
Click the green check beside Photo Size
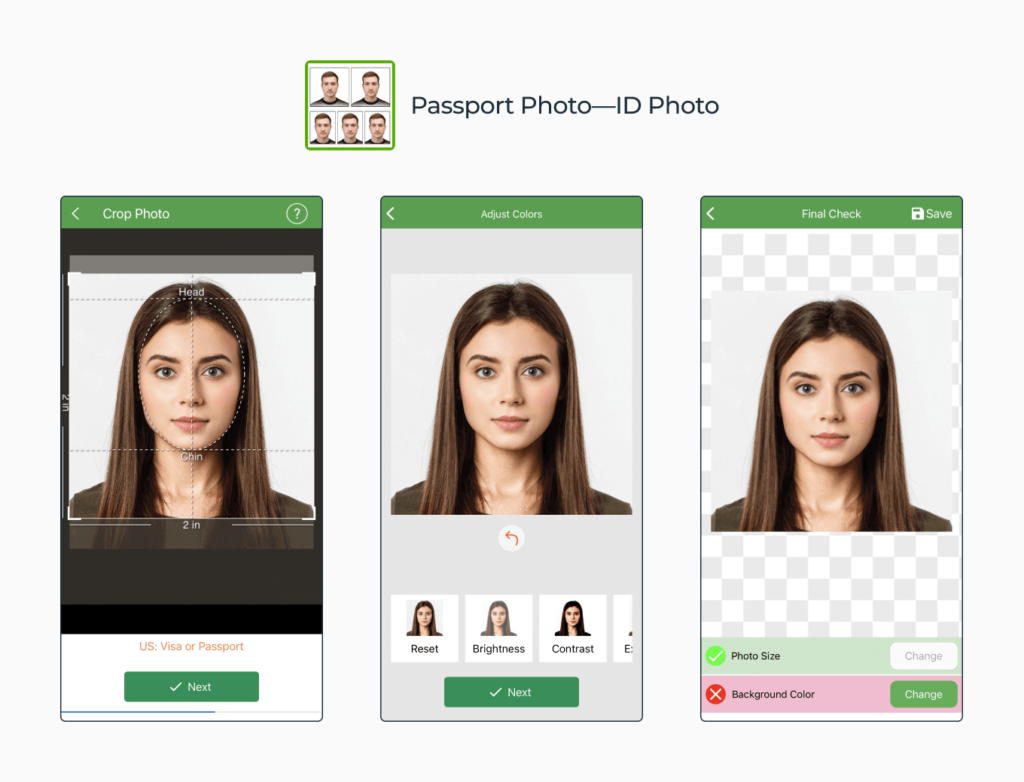714,656
